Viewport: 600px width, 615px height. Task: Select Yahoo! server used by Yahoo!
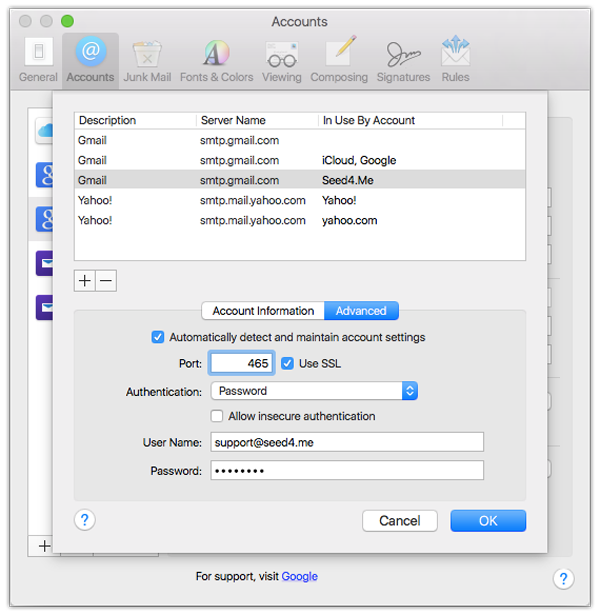click(x=300, y=200)
